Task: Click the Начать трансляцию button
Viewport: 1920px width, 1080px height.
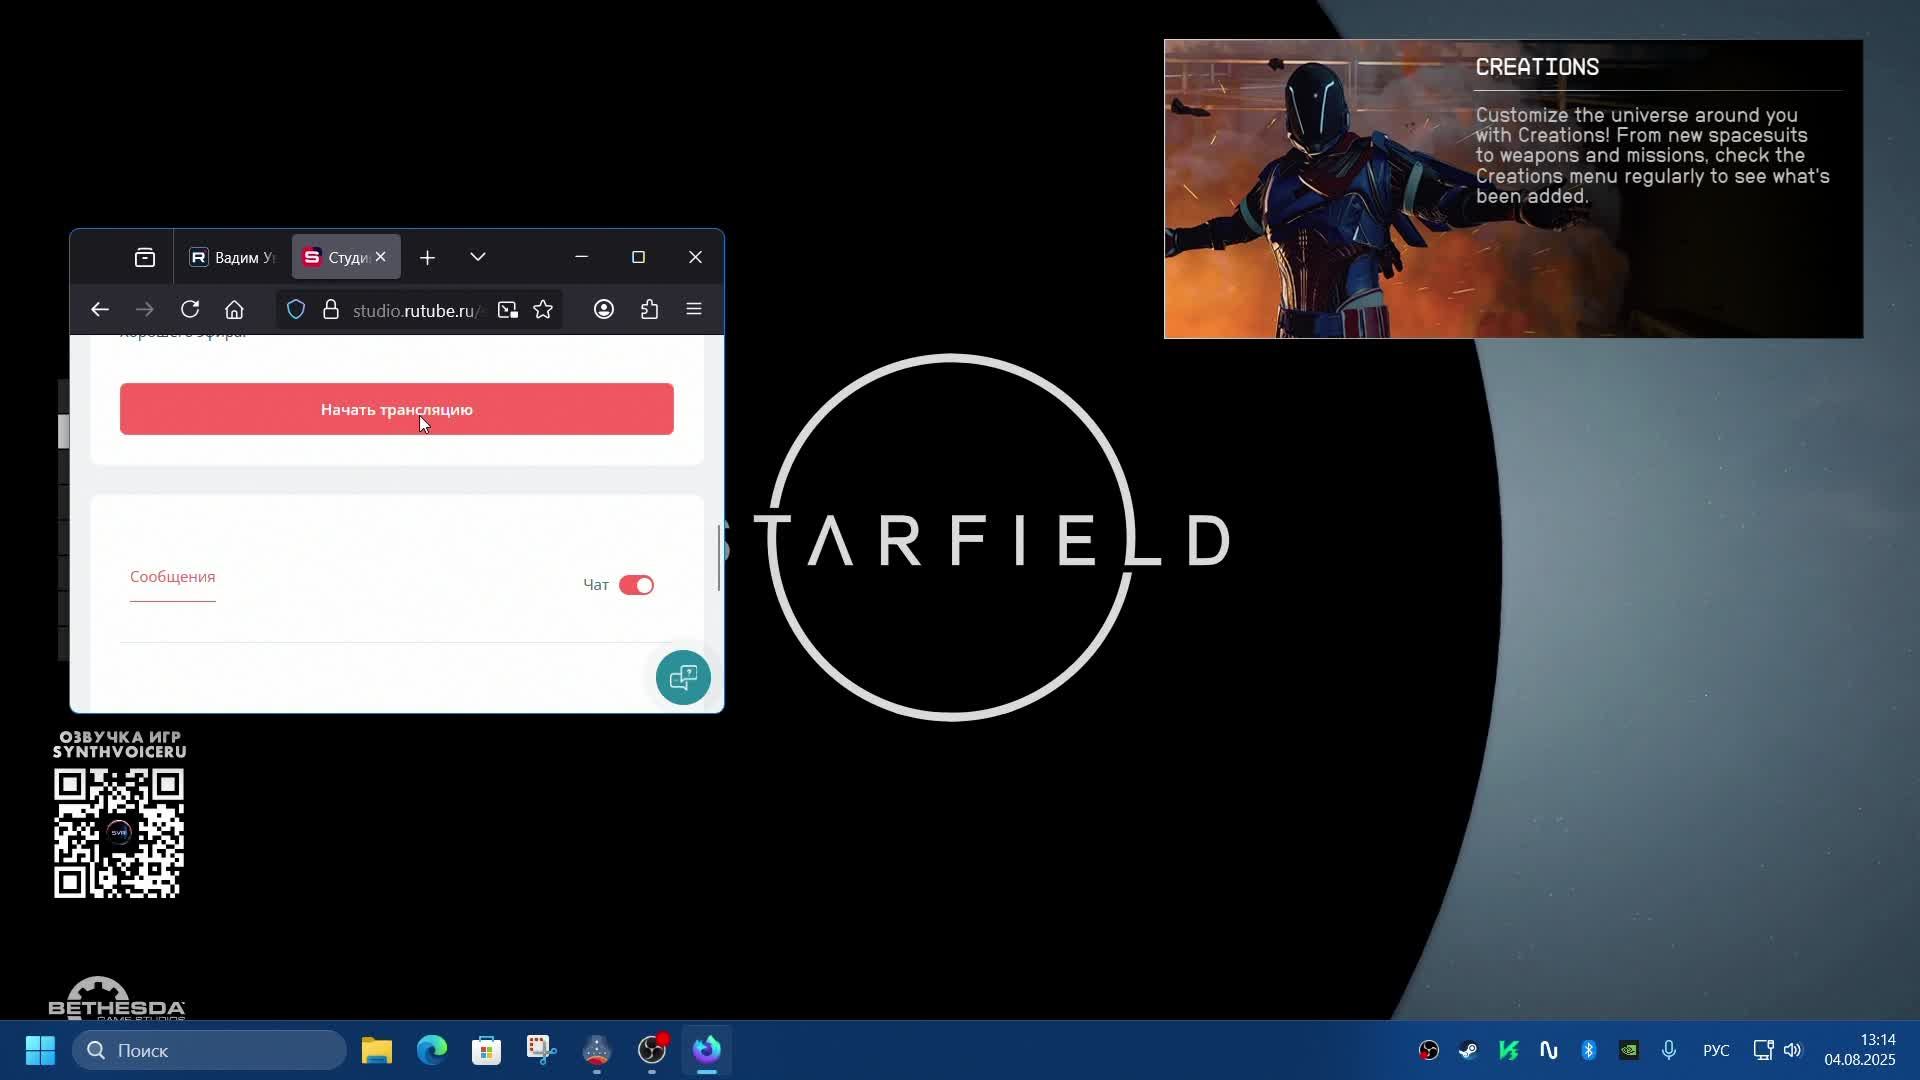Action: [396, 409]
